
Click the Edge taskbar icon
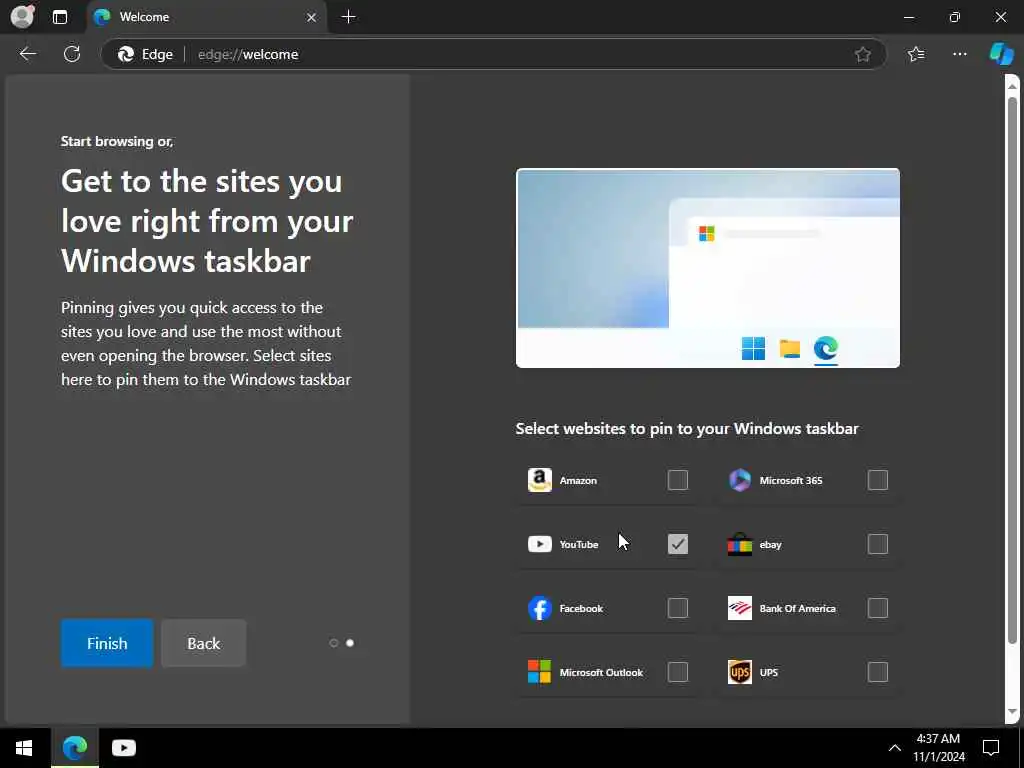[x=74, y=748]
